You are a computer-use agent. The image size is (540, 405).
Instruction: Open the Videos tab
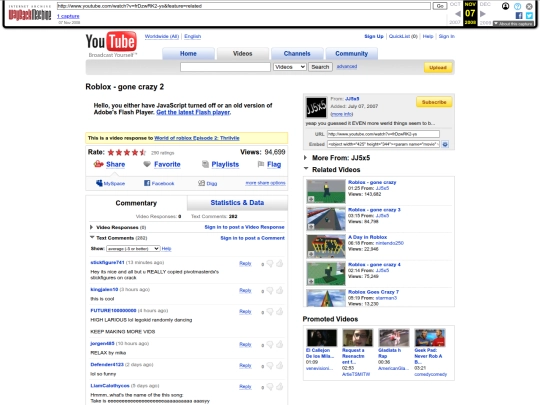[x=242, y=54]
